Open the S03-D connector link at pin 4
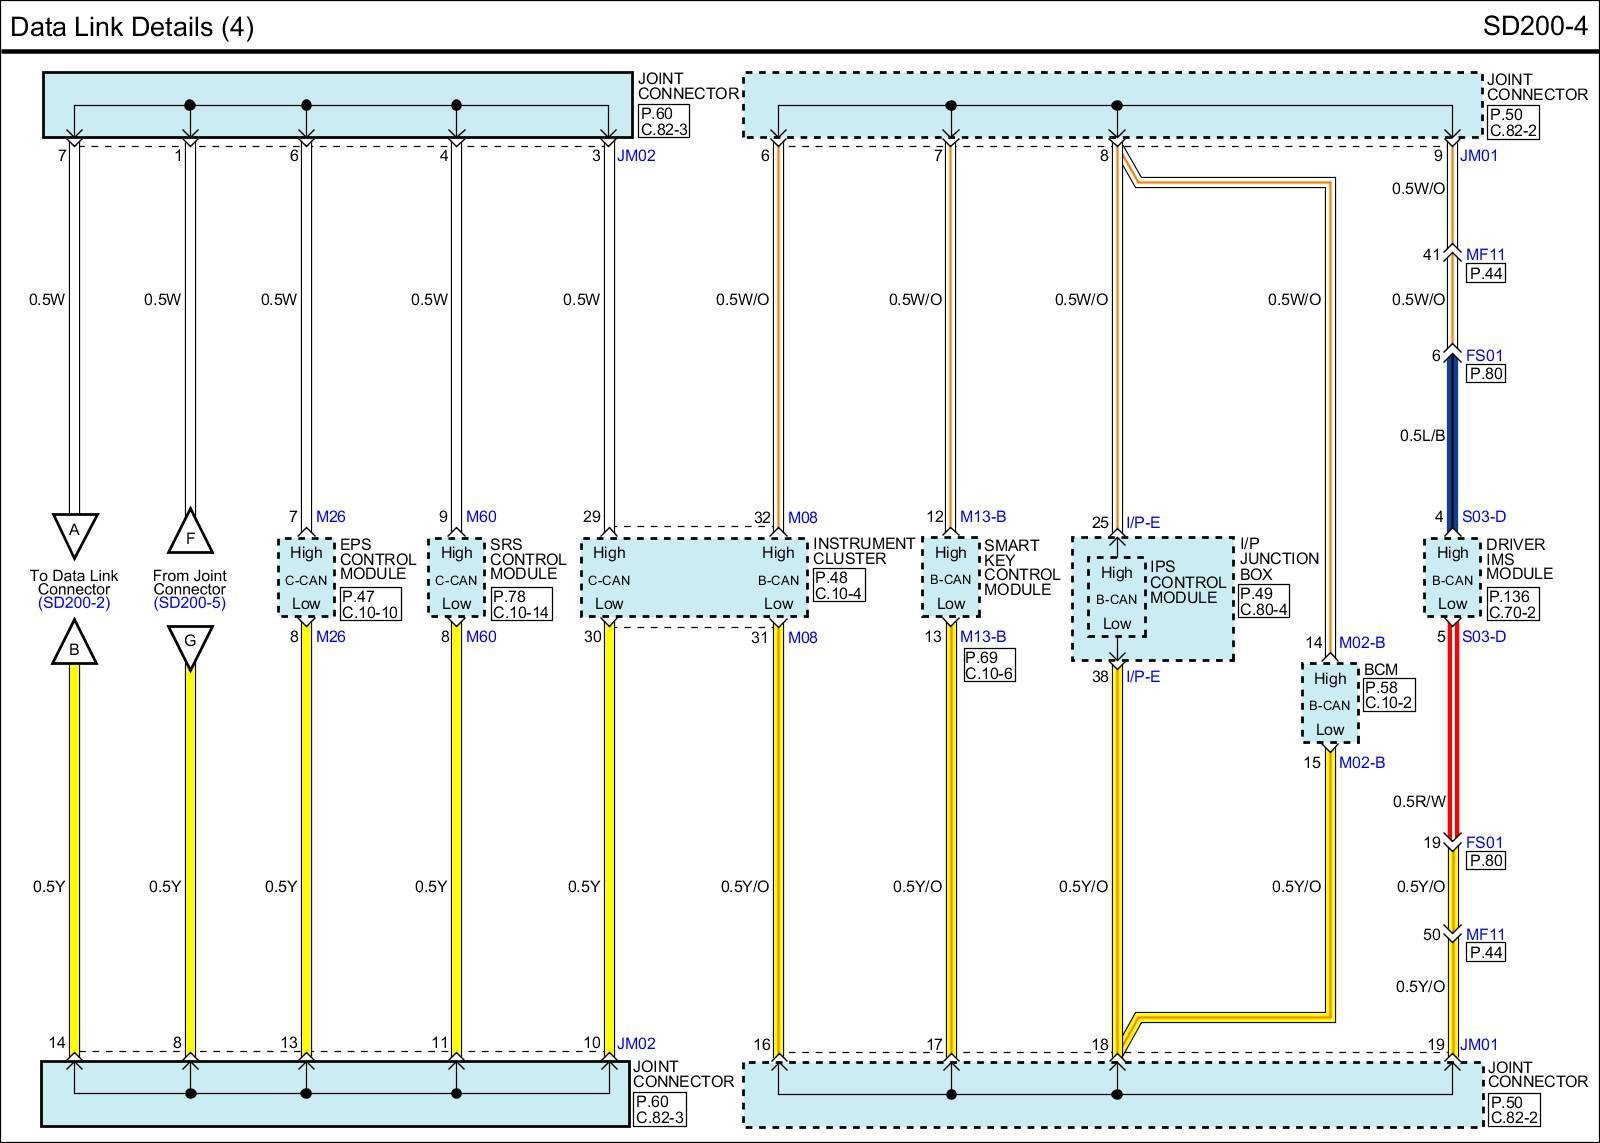This screenshot has width=1600, height=1143. click(x=1483, y=517)
